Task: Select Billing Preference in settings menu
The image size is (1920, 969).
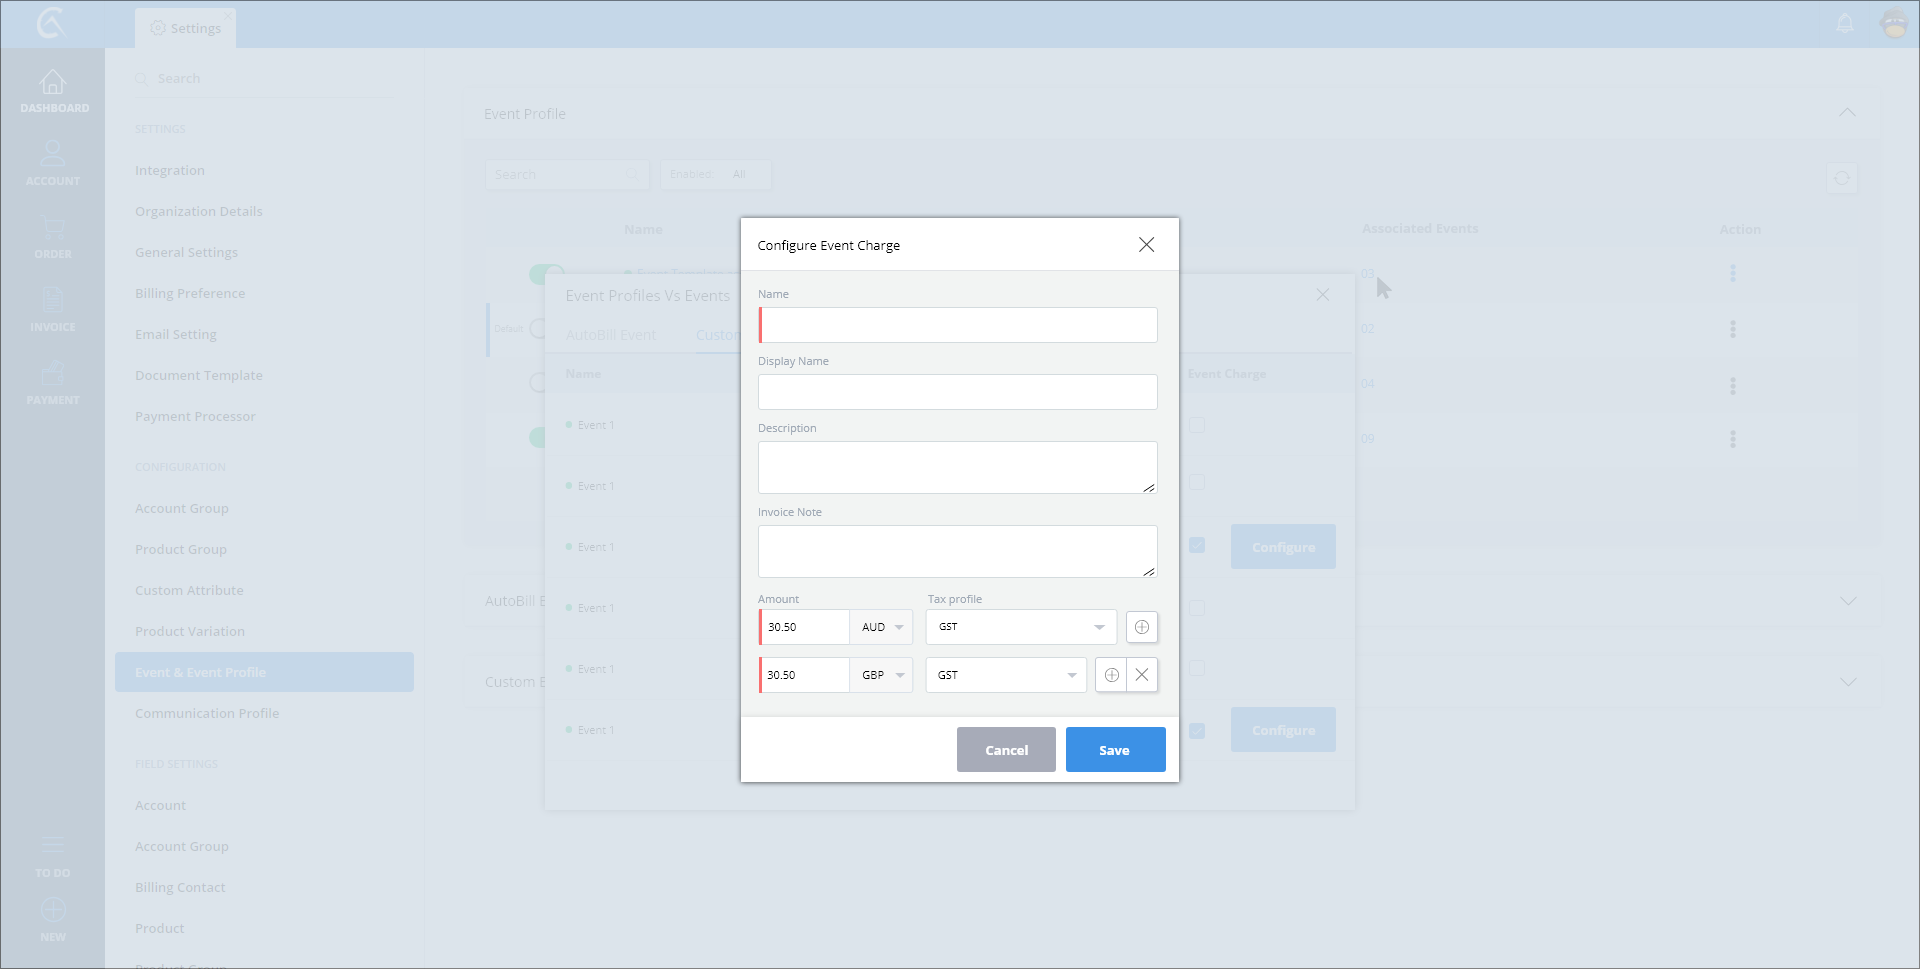Action: tap(190, 293)
